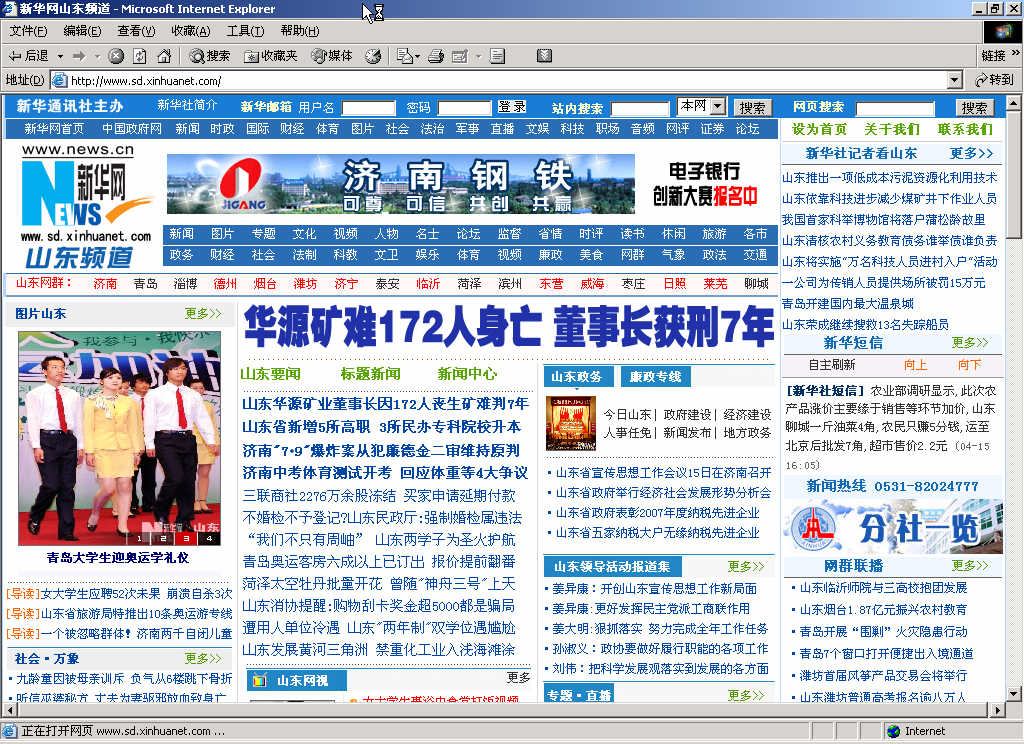Open the 帮助(H) menu

click(300, 31)
